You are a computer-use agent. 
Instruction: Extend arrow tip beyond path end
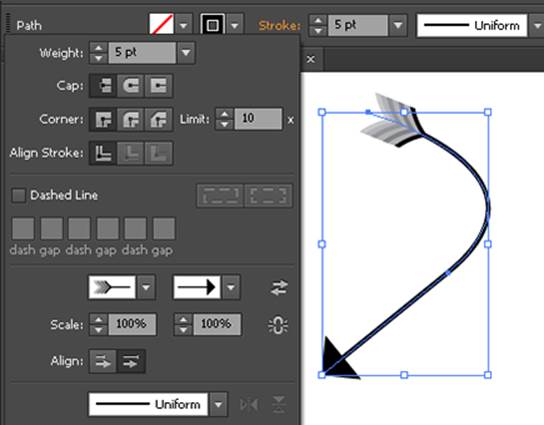(103, 361)
